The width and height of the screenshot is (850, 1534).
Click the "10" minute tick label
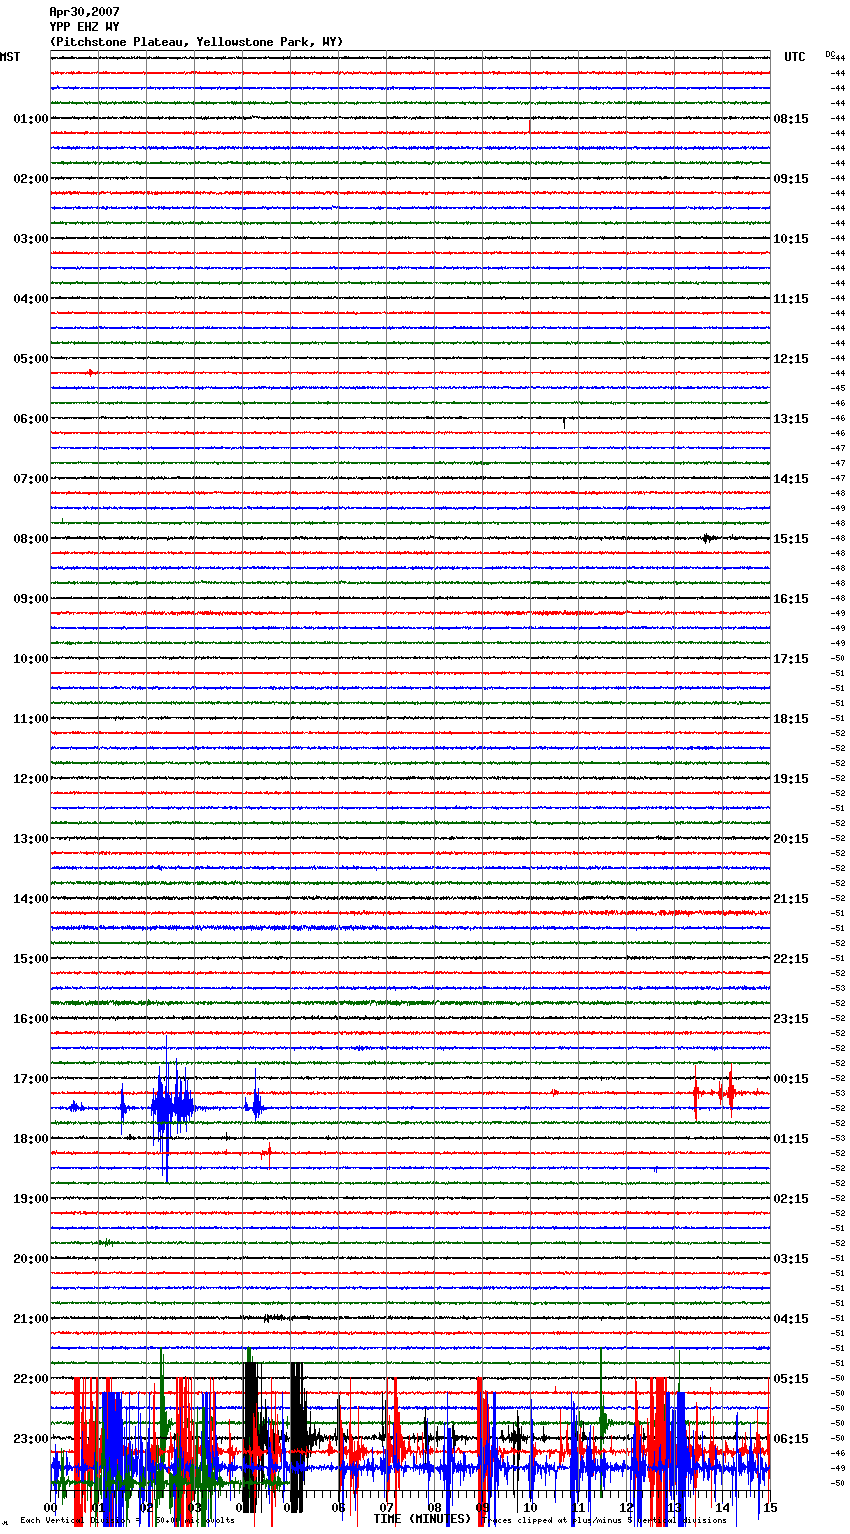pyautogui.click(x=530, y=1508)
